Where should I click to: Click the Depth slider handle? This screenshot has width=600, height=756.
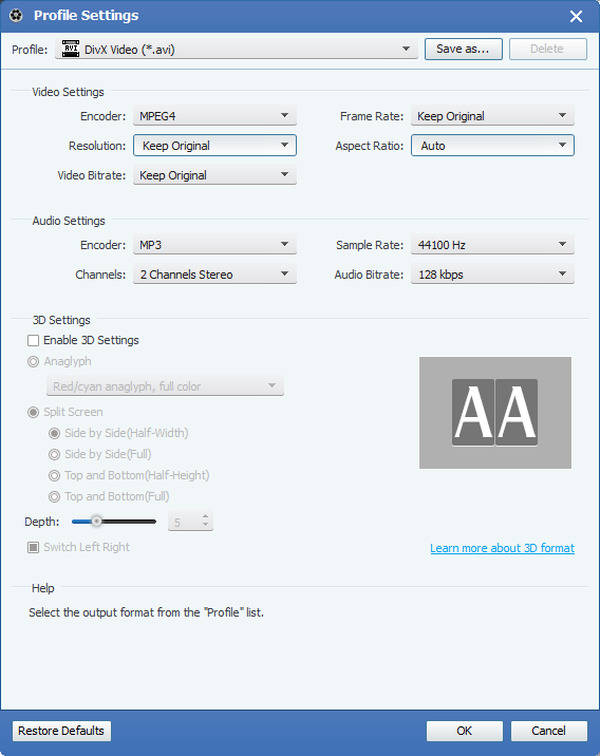point(96,521)
